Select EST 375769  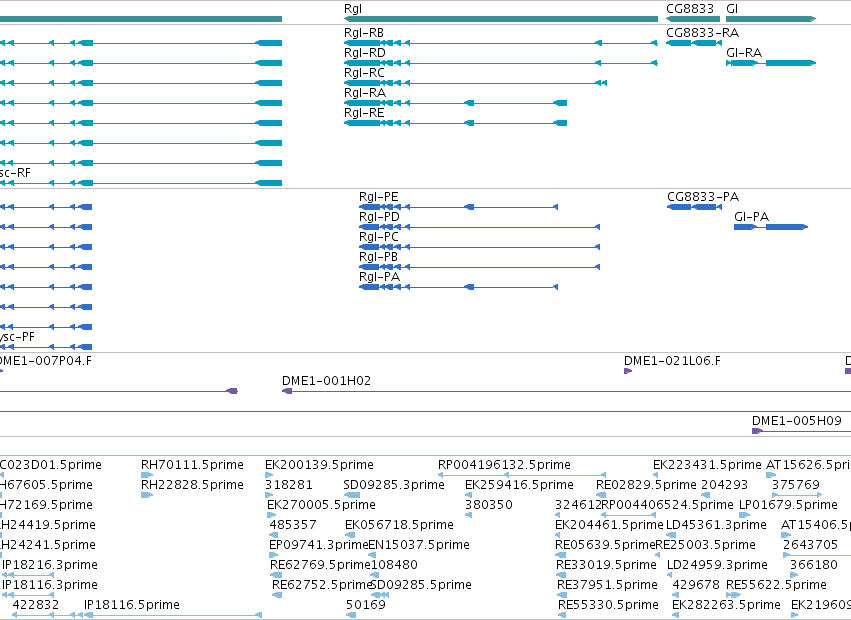point(797,495)
